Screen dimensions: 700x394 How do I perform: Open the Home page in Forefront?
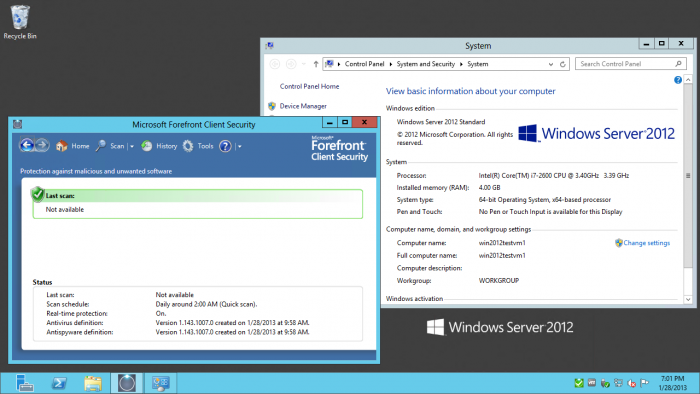tap(72, 146)
